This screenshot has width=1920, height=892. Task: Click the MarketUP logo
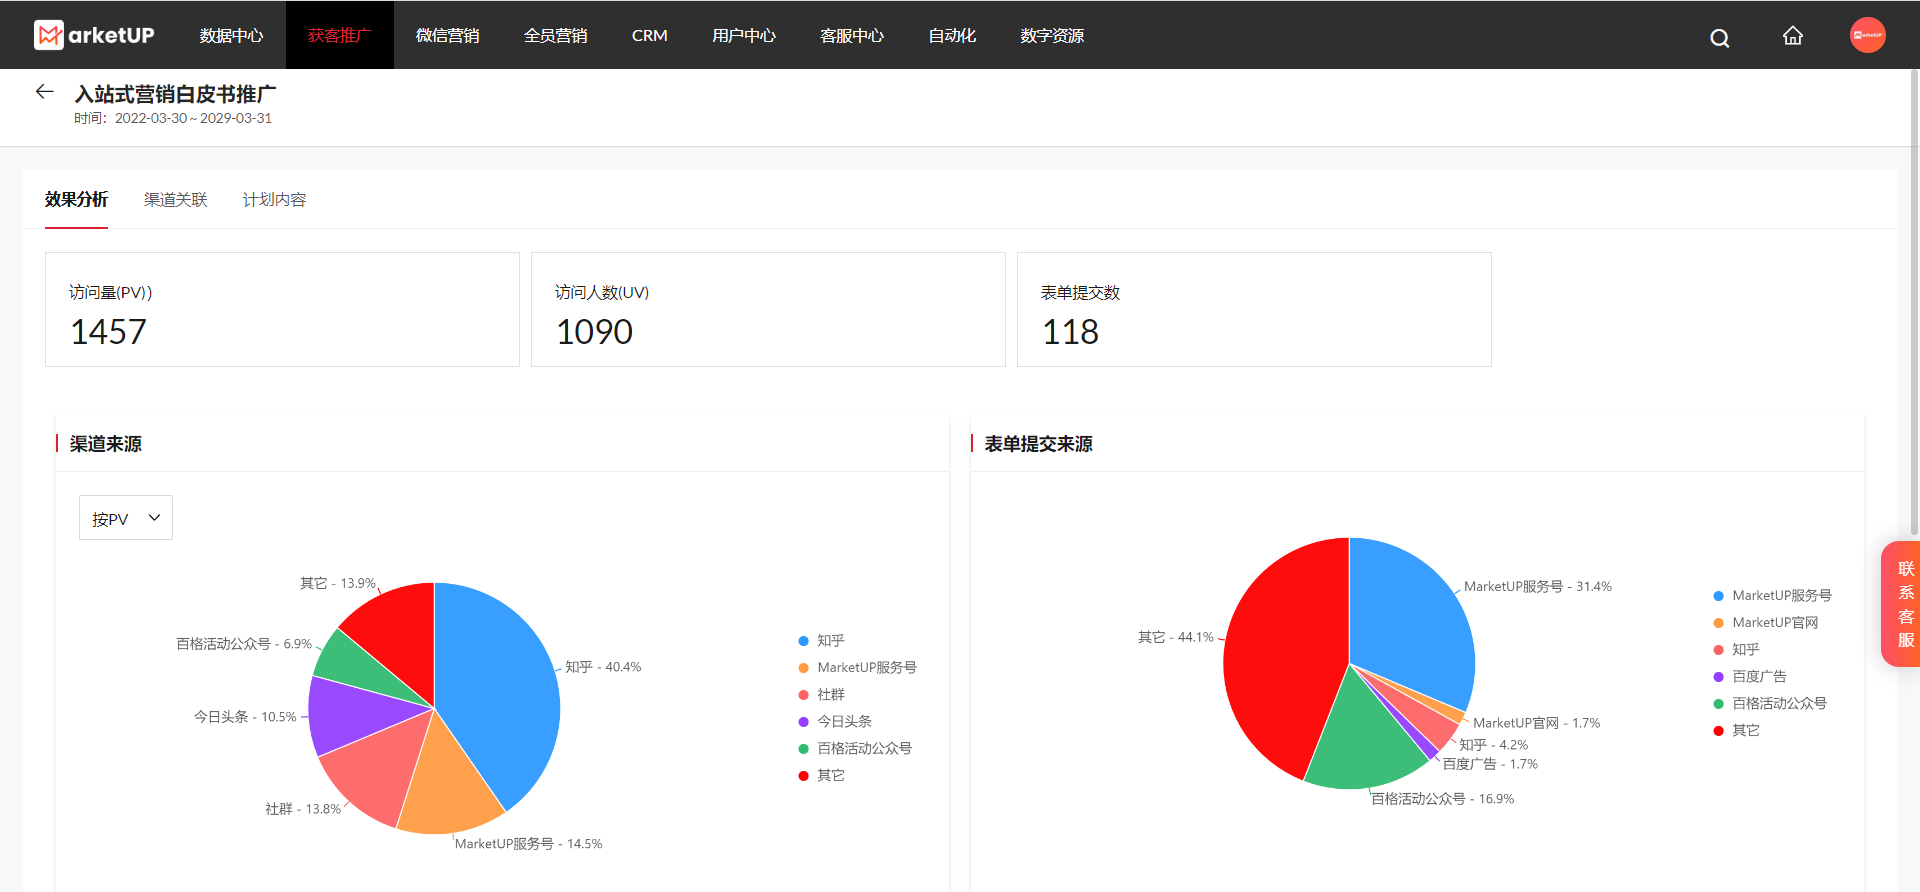pyautogui.click(x=94, y=35)
